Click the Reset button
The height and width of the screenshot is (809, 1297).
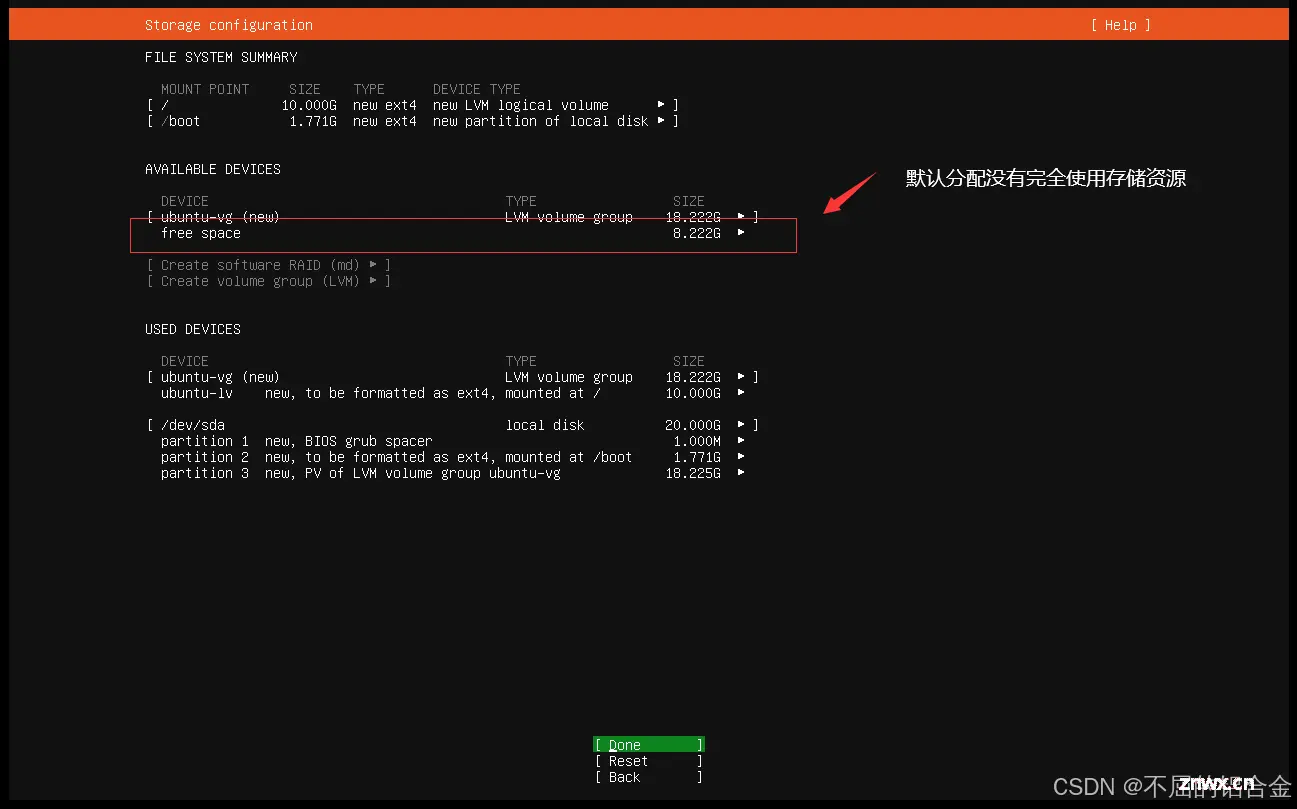[649, 761]
